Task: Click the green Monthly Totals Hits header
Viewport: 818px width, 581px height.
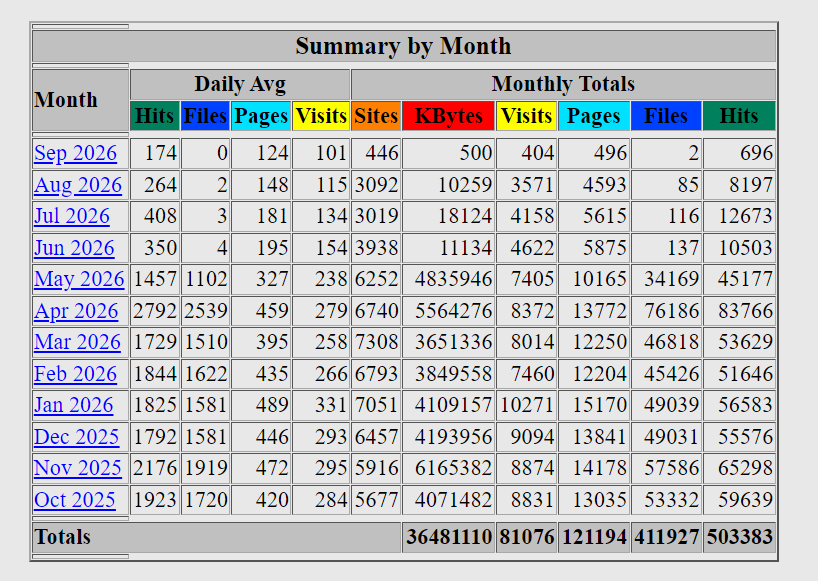Action: pos(739,116)
